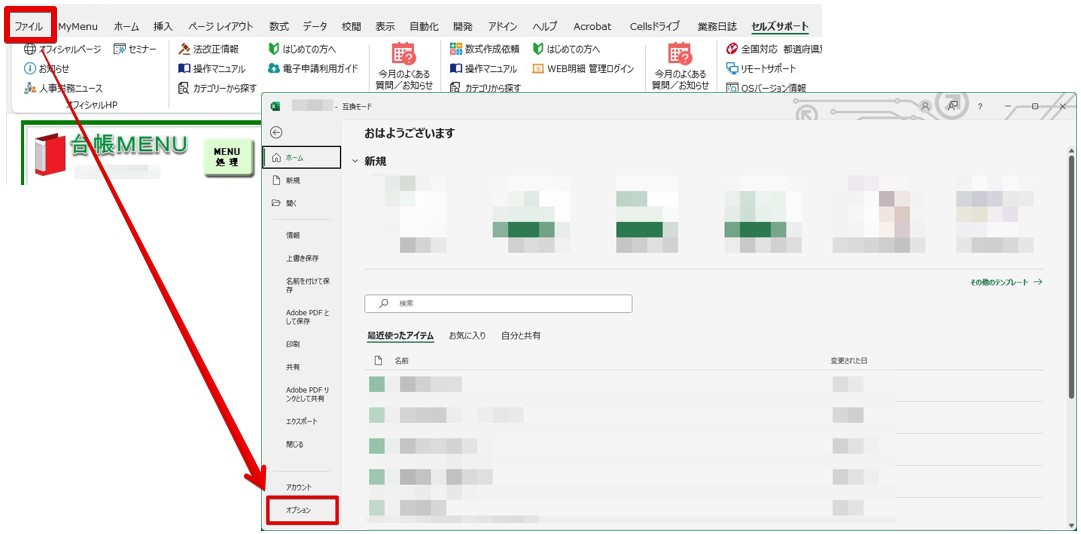The image size is (1081, 534).
Task: Open the ホーム ribbon tab in the Excel window
Action: [126, 27]
